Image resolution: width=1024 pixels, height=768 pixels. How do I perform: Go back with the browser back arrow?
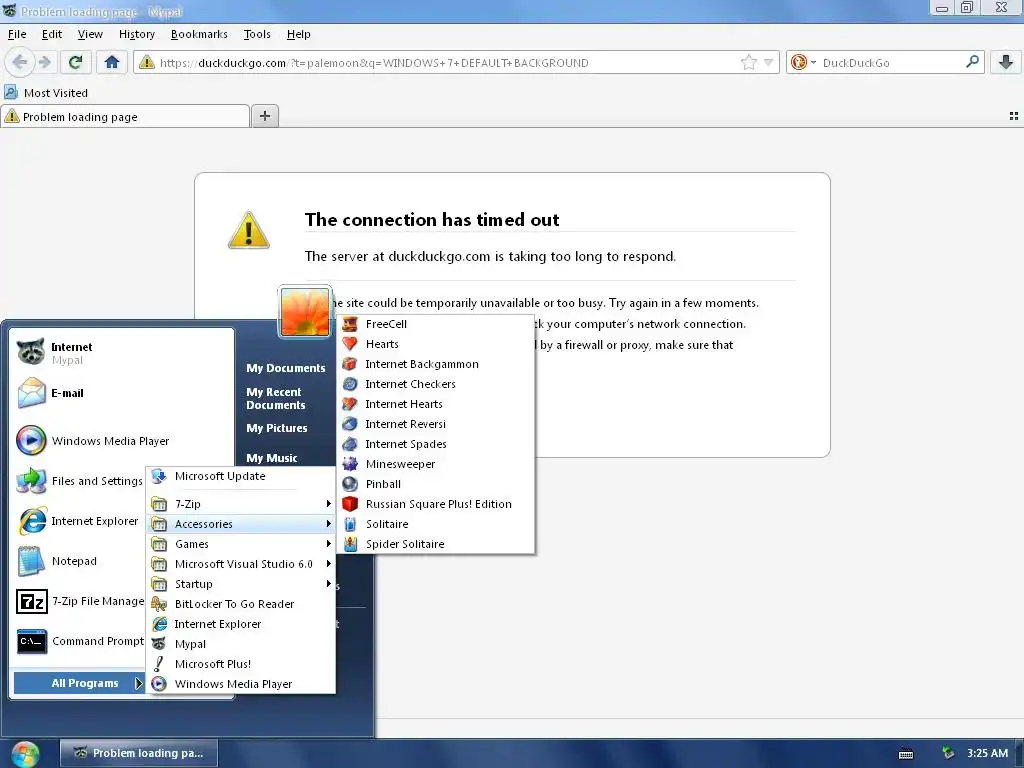tap(20, 62)
